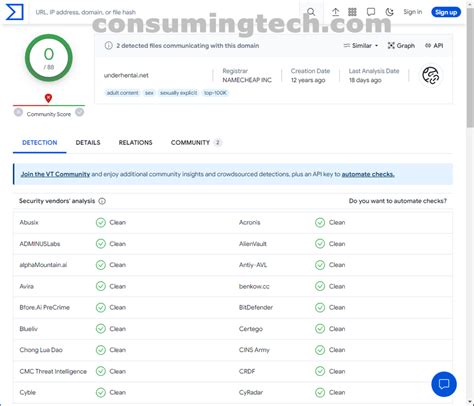474x406 pixels.
Task: Click the Abusix clean checkmark icon
Action: click(101, 222)
